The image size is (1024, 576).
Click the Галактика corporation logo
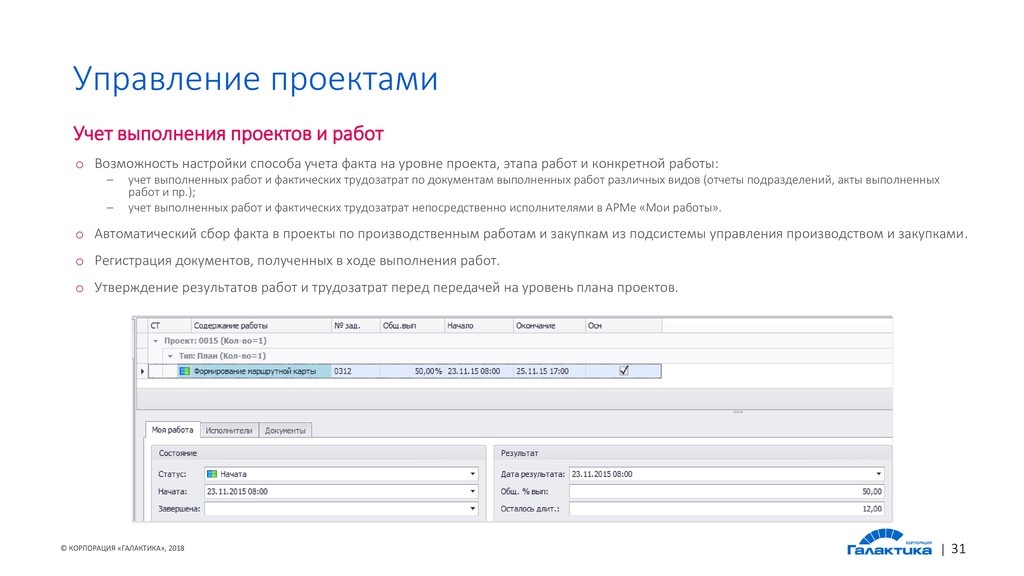click(x=889, y=542)
